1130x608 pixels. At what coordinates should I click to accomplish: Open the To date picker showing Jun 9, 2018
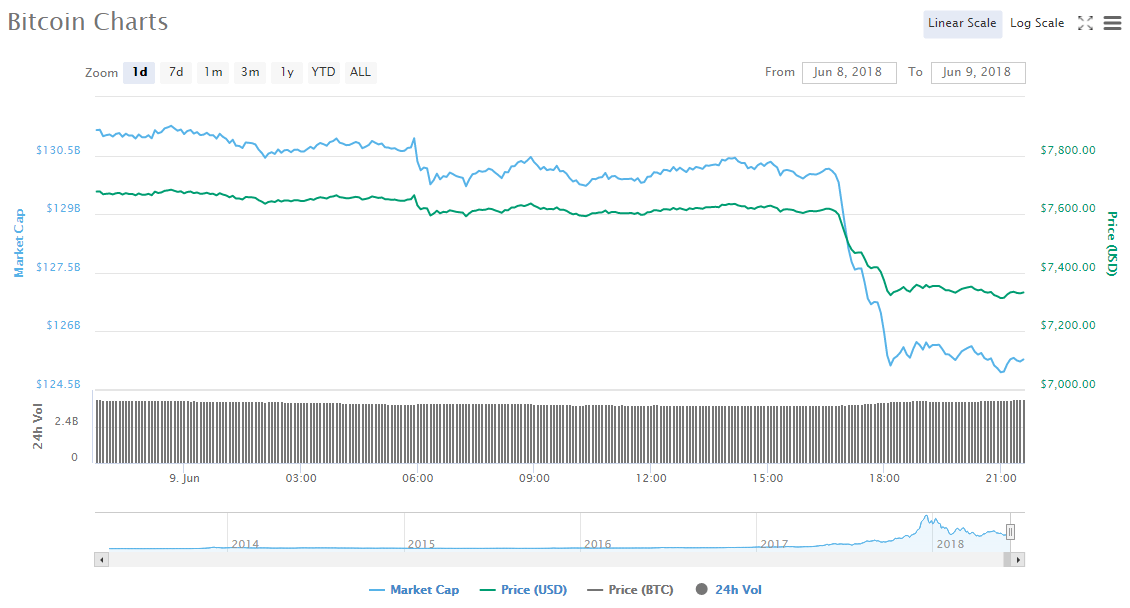pos(978,72)
